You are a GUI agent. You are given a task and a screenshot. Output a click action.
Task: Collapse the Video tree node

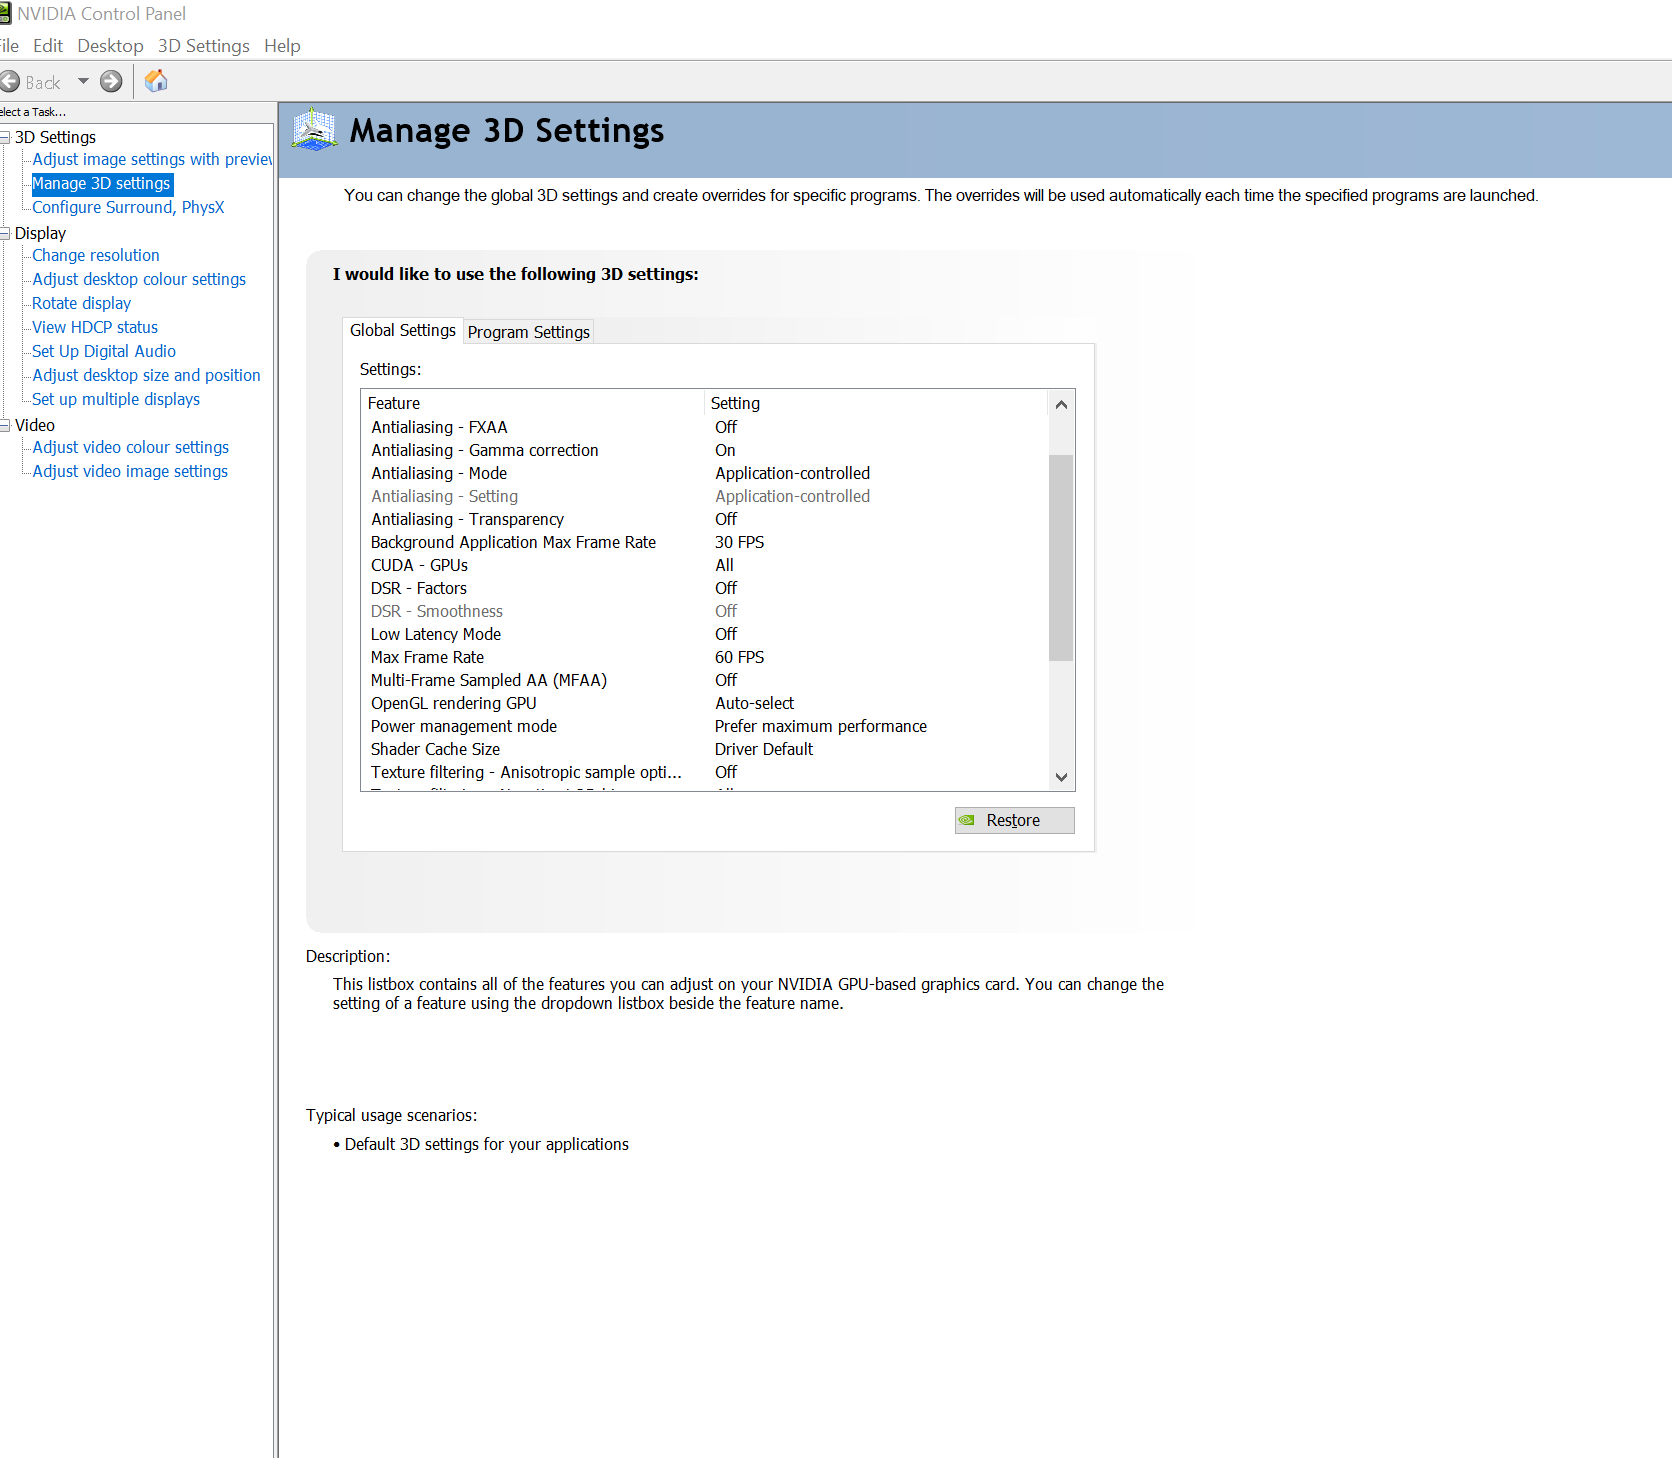click(x=5, y=425)
